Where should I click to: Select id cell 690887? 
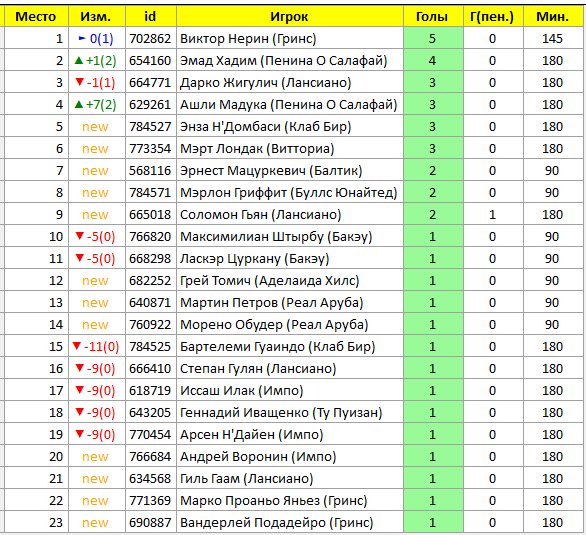(x=151, y=522)
